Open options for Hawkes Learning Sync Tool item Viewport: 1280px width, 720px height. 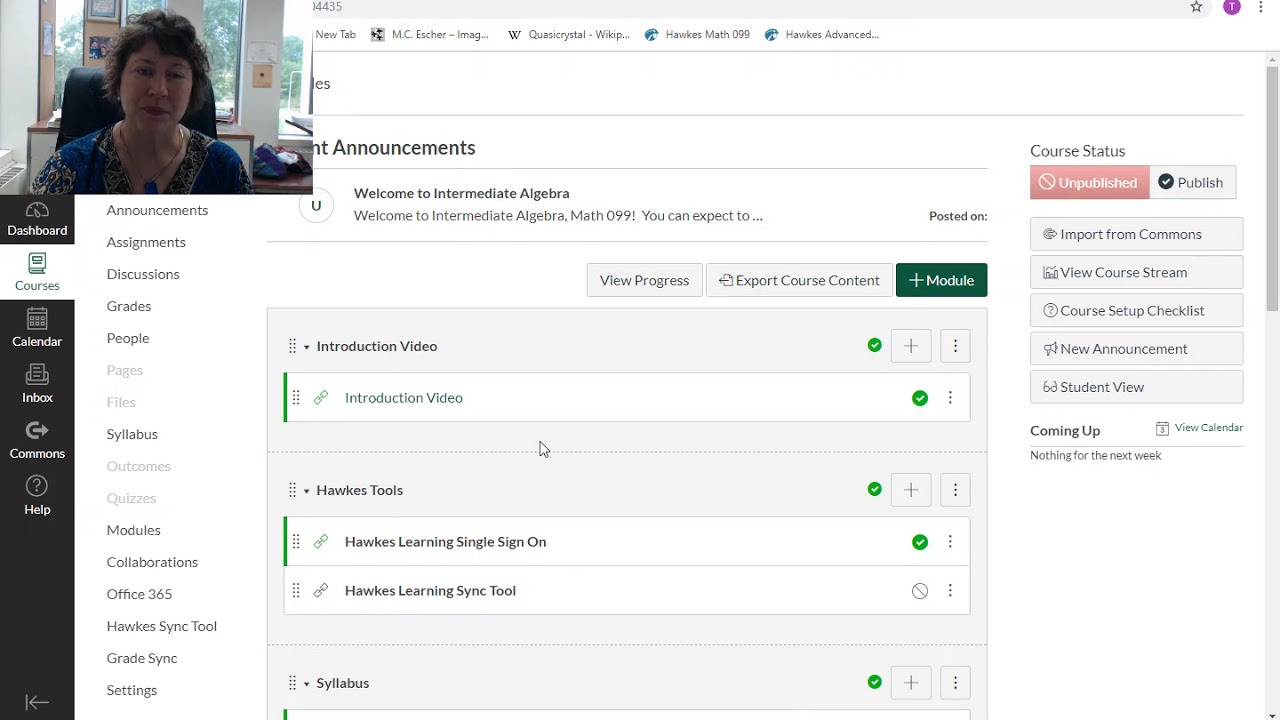(x=950, y=591)
